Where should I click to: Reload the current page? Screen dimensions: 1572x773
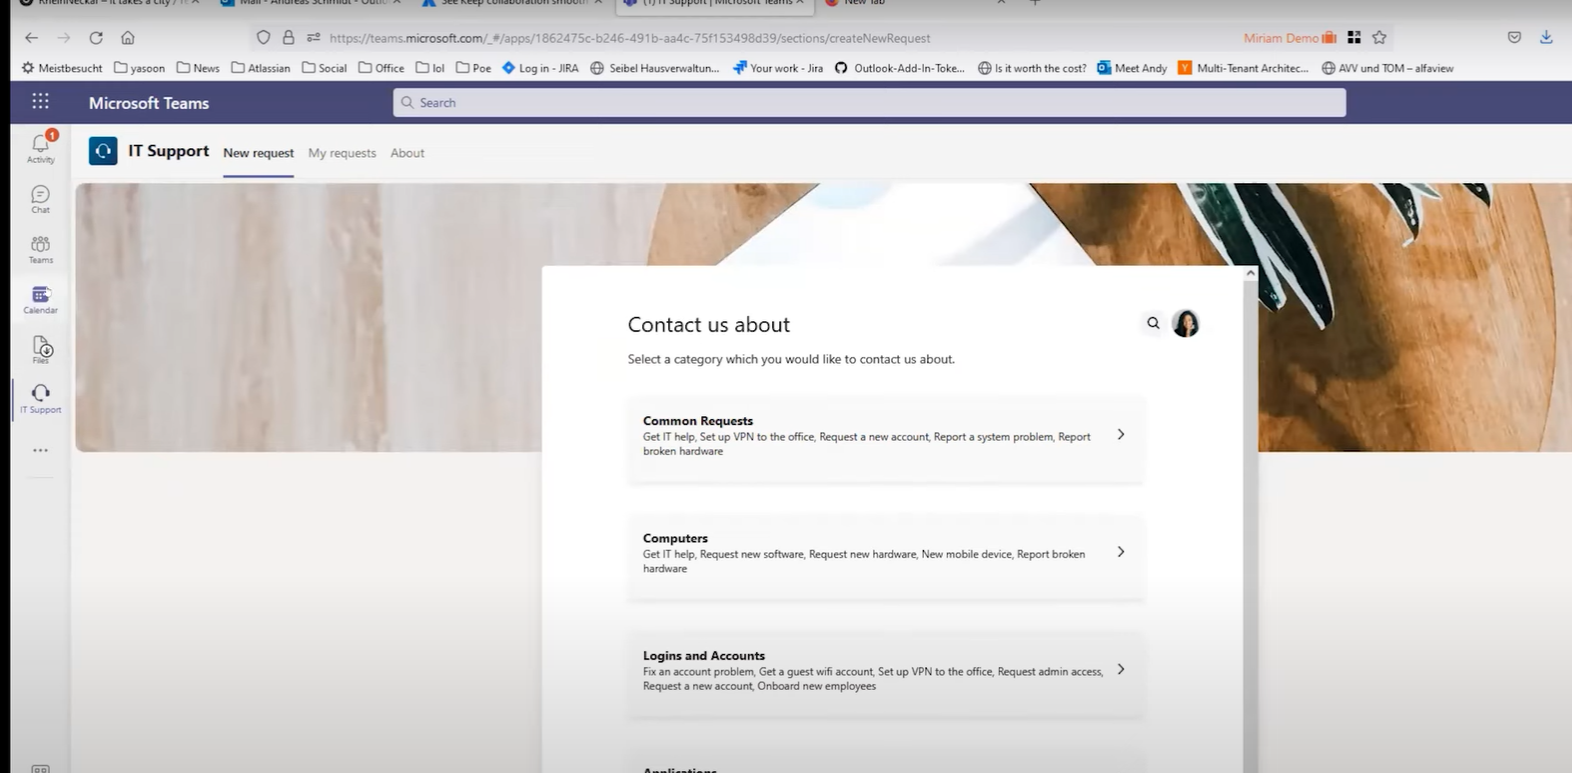click(96, 38)
